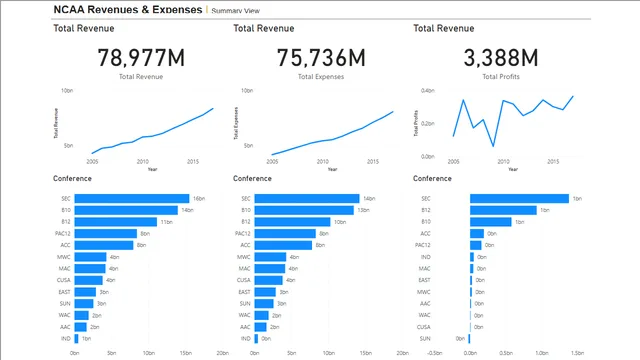
Task: Click the 16bn data label on SEC revenue
Action: 199,199
